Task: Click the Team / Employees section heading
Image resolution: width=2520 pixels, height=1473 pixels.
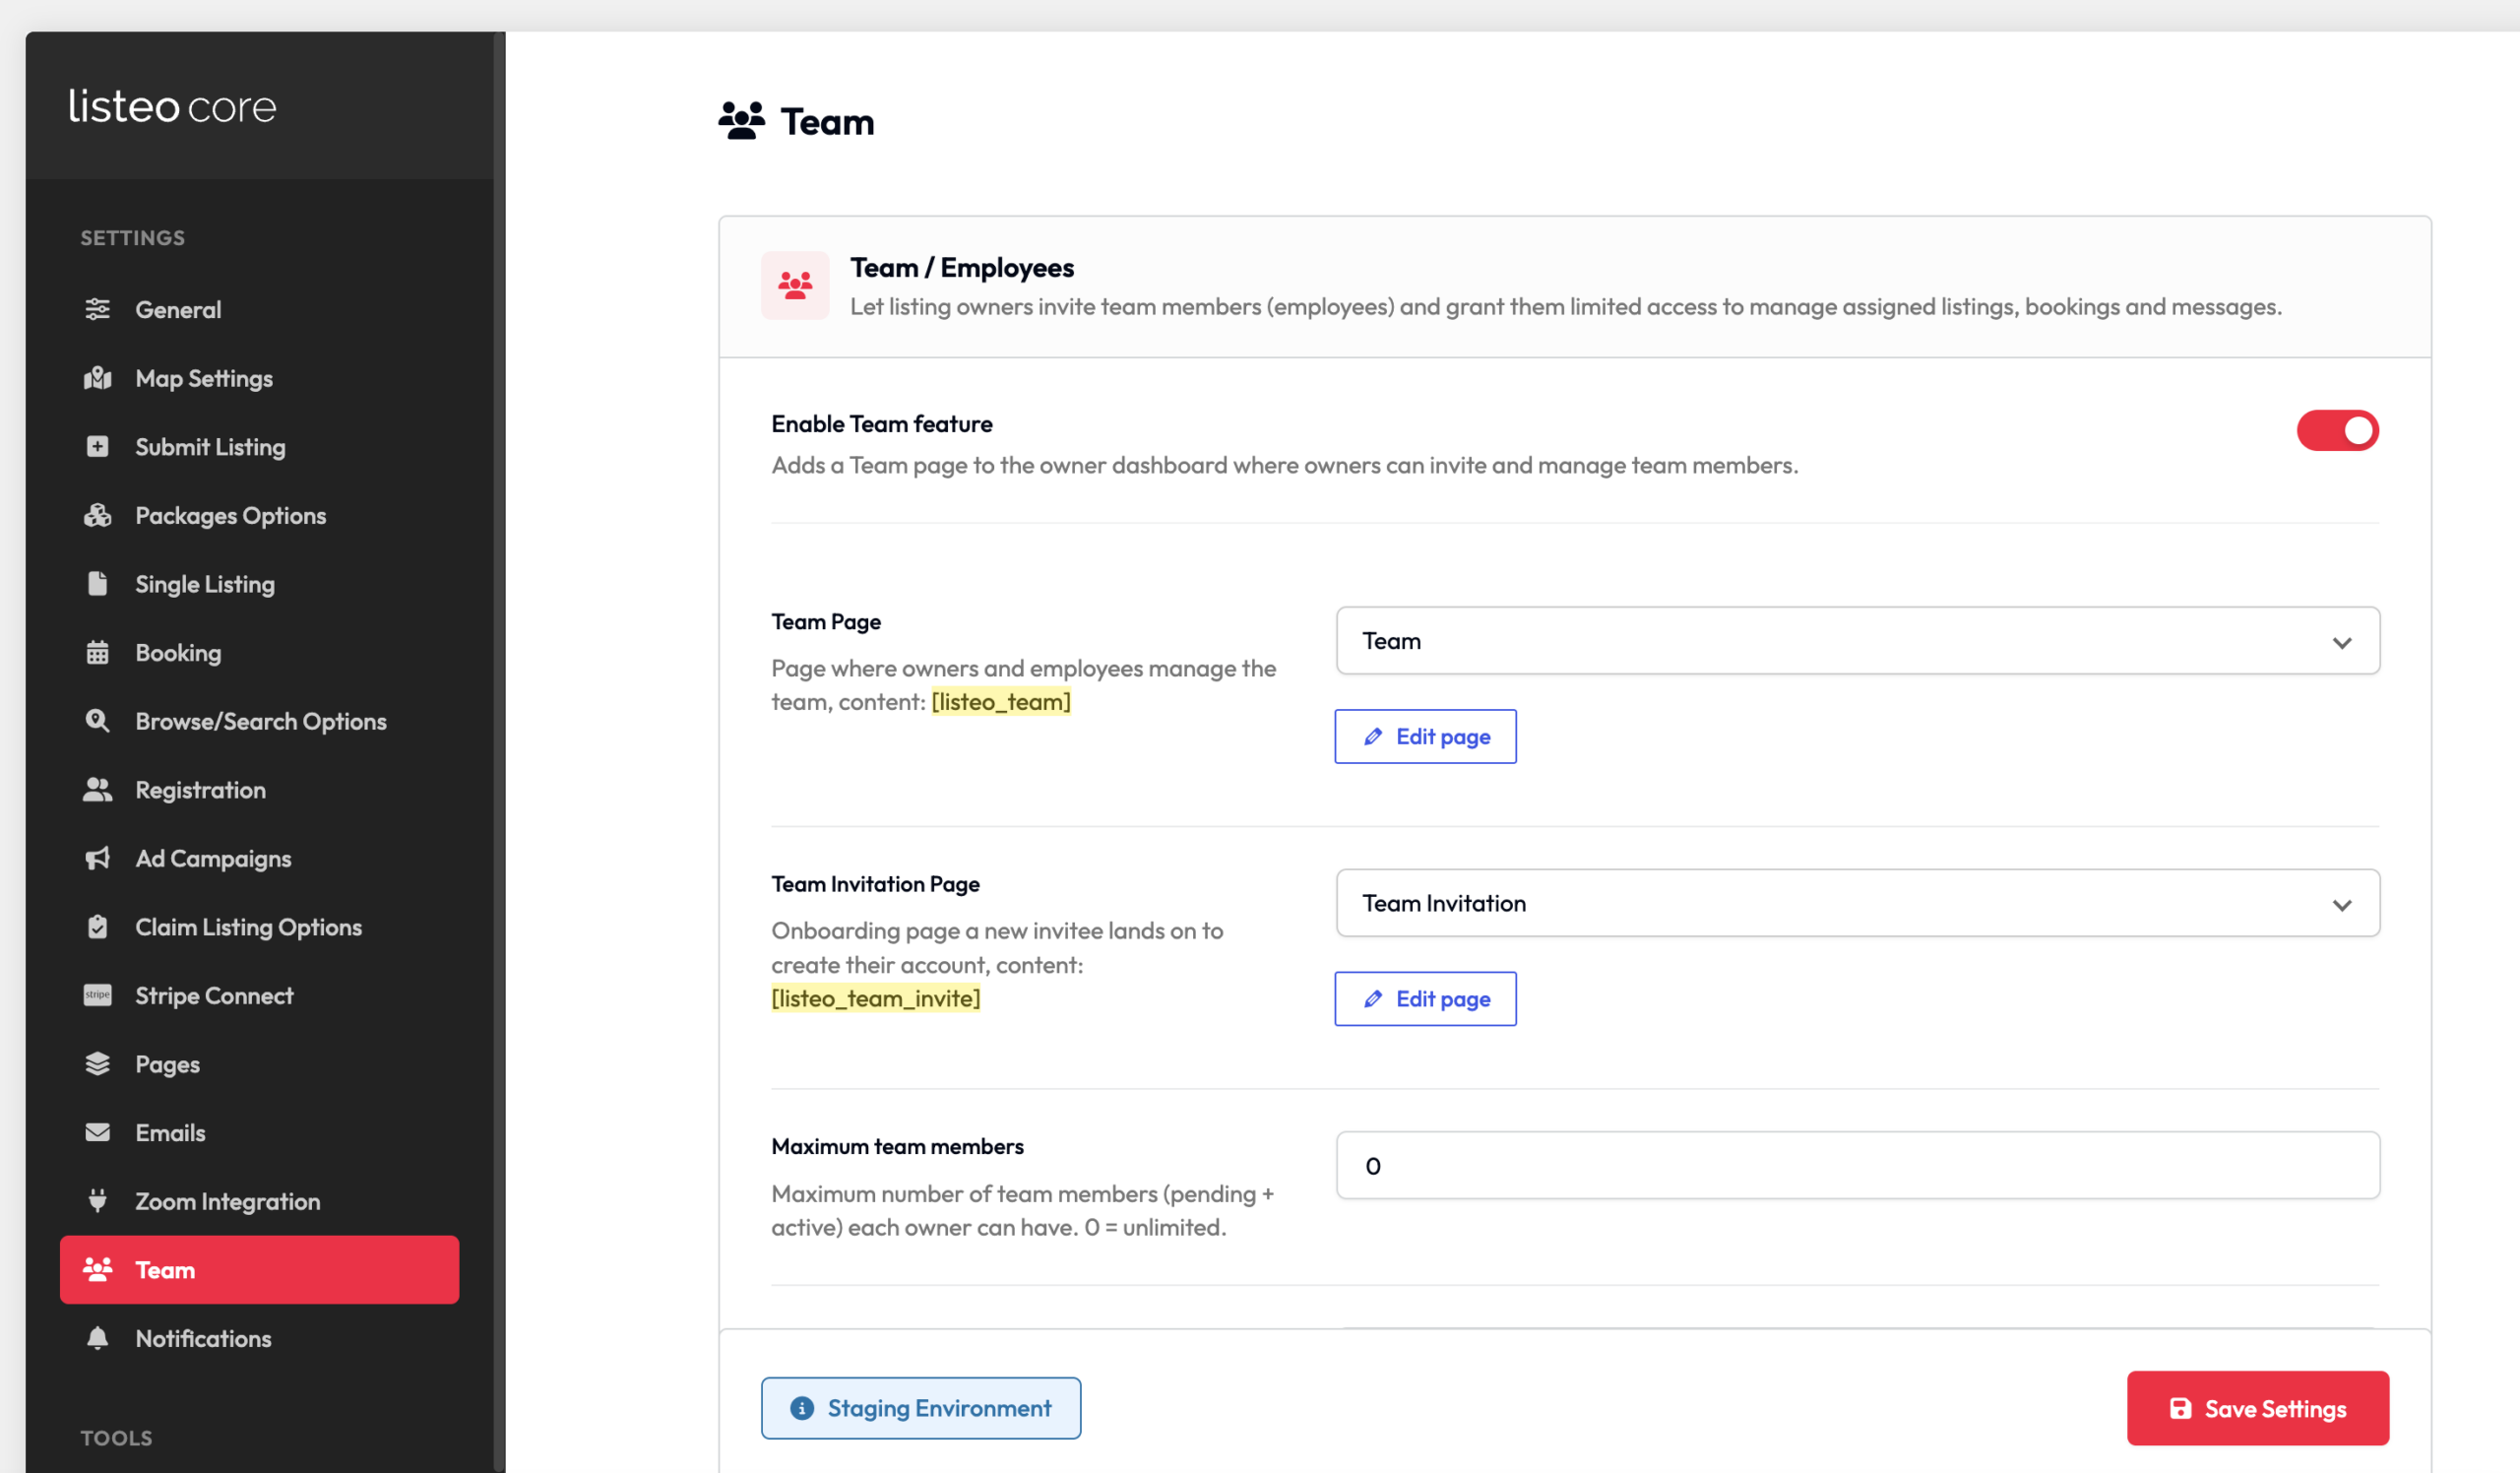Action: (961, 267)
